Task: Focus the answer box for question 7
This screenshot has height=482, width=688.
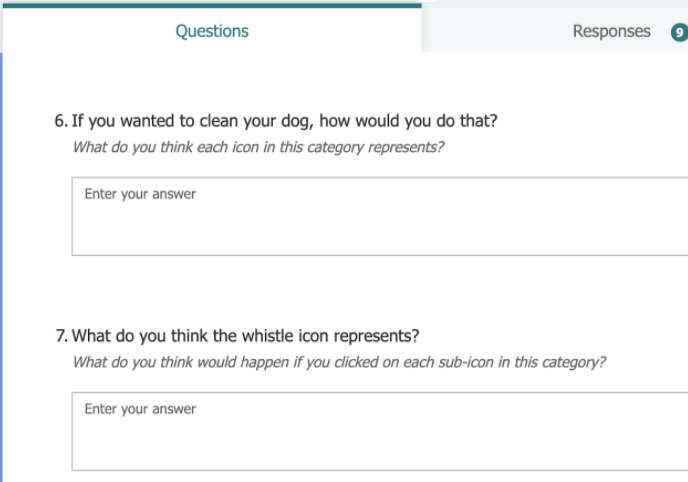Action: [380, 432]
